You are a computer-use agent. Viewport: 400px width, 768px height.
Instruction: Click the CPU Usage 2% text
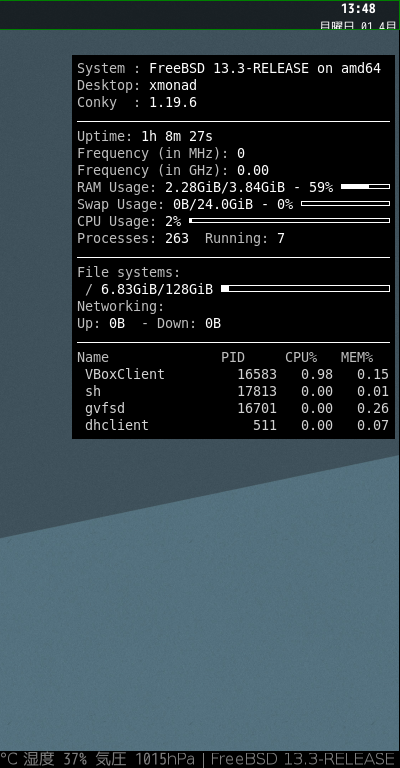point(129,221)
